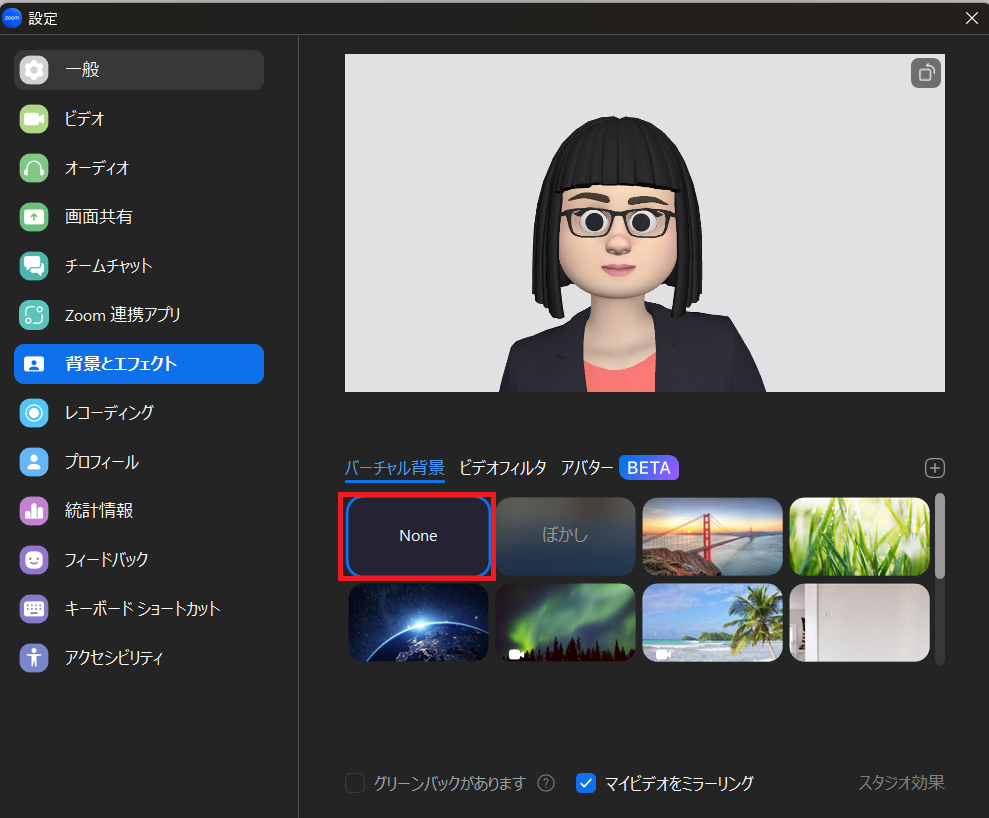Click the background list vertical scrollbar
The image size is (989, 818).
click(x=939, y=536)
